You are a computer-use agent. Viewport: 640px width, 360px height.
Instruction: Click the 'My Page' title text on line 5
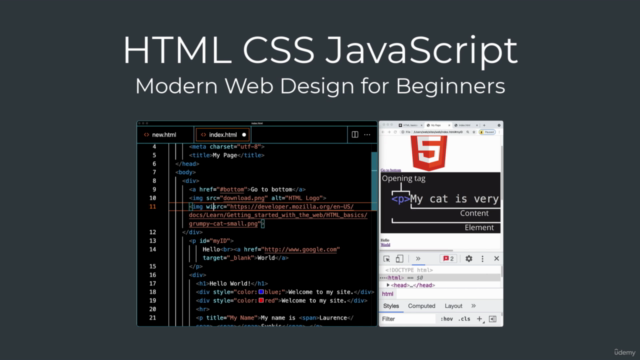224,155
